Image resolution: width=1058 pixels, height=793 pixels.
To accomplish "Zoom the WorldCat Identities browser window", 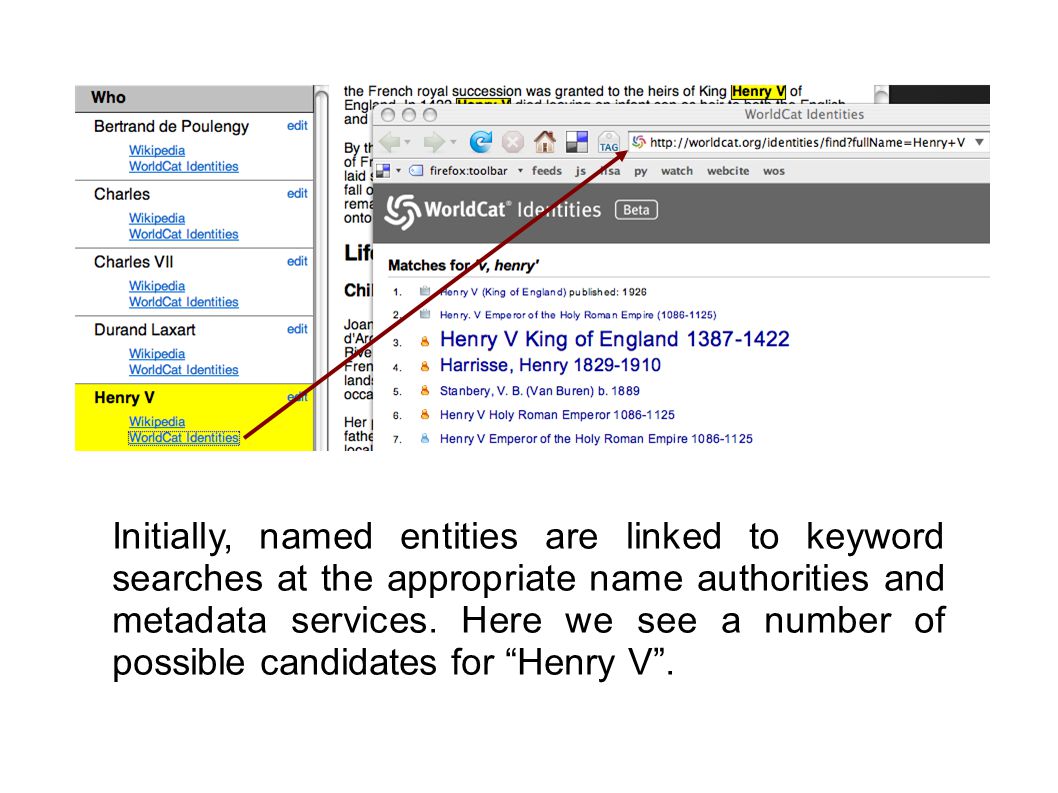I will (430, 115).
